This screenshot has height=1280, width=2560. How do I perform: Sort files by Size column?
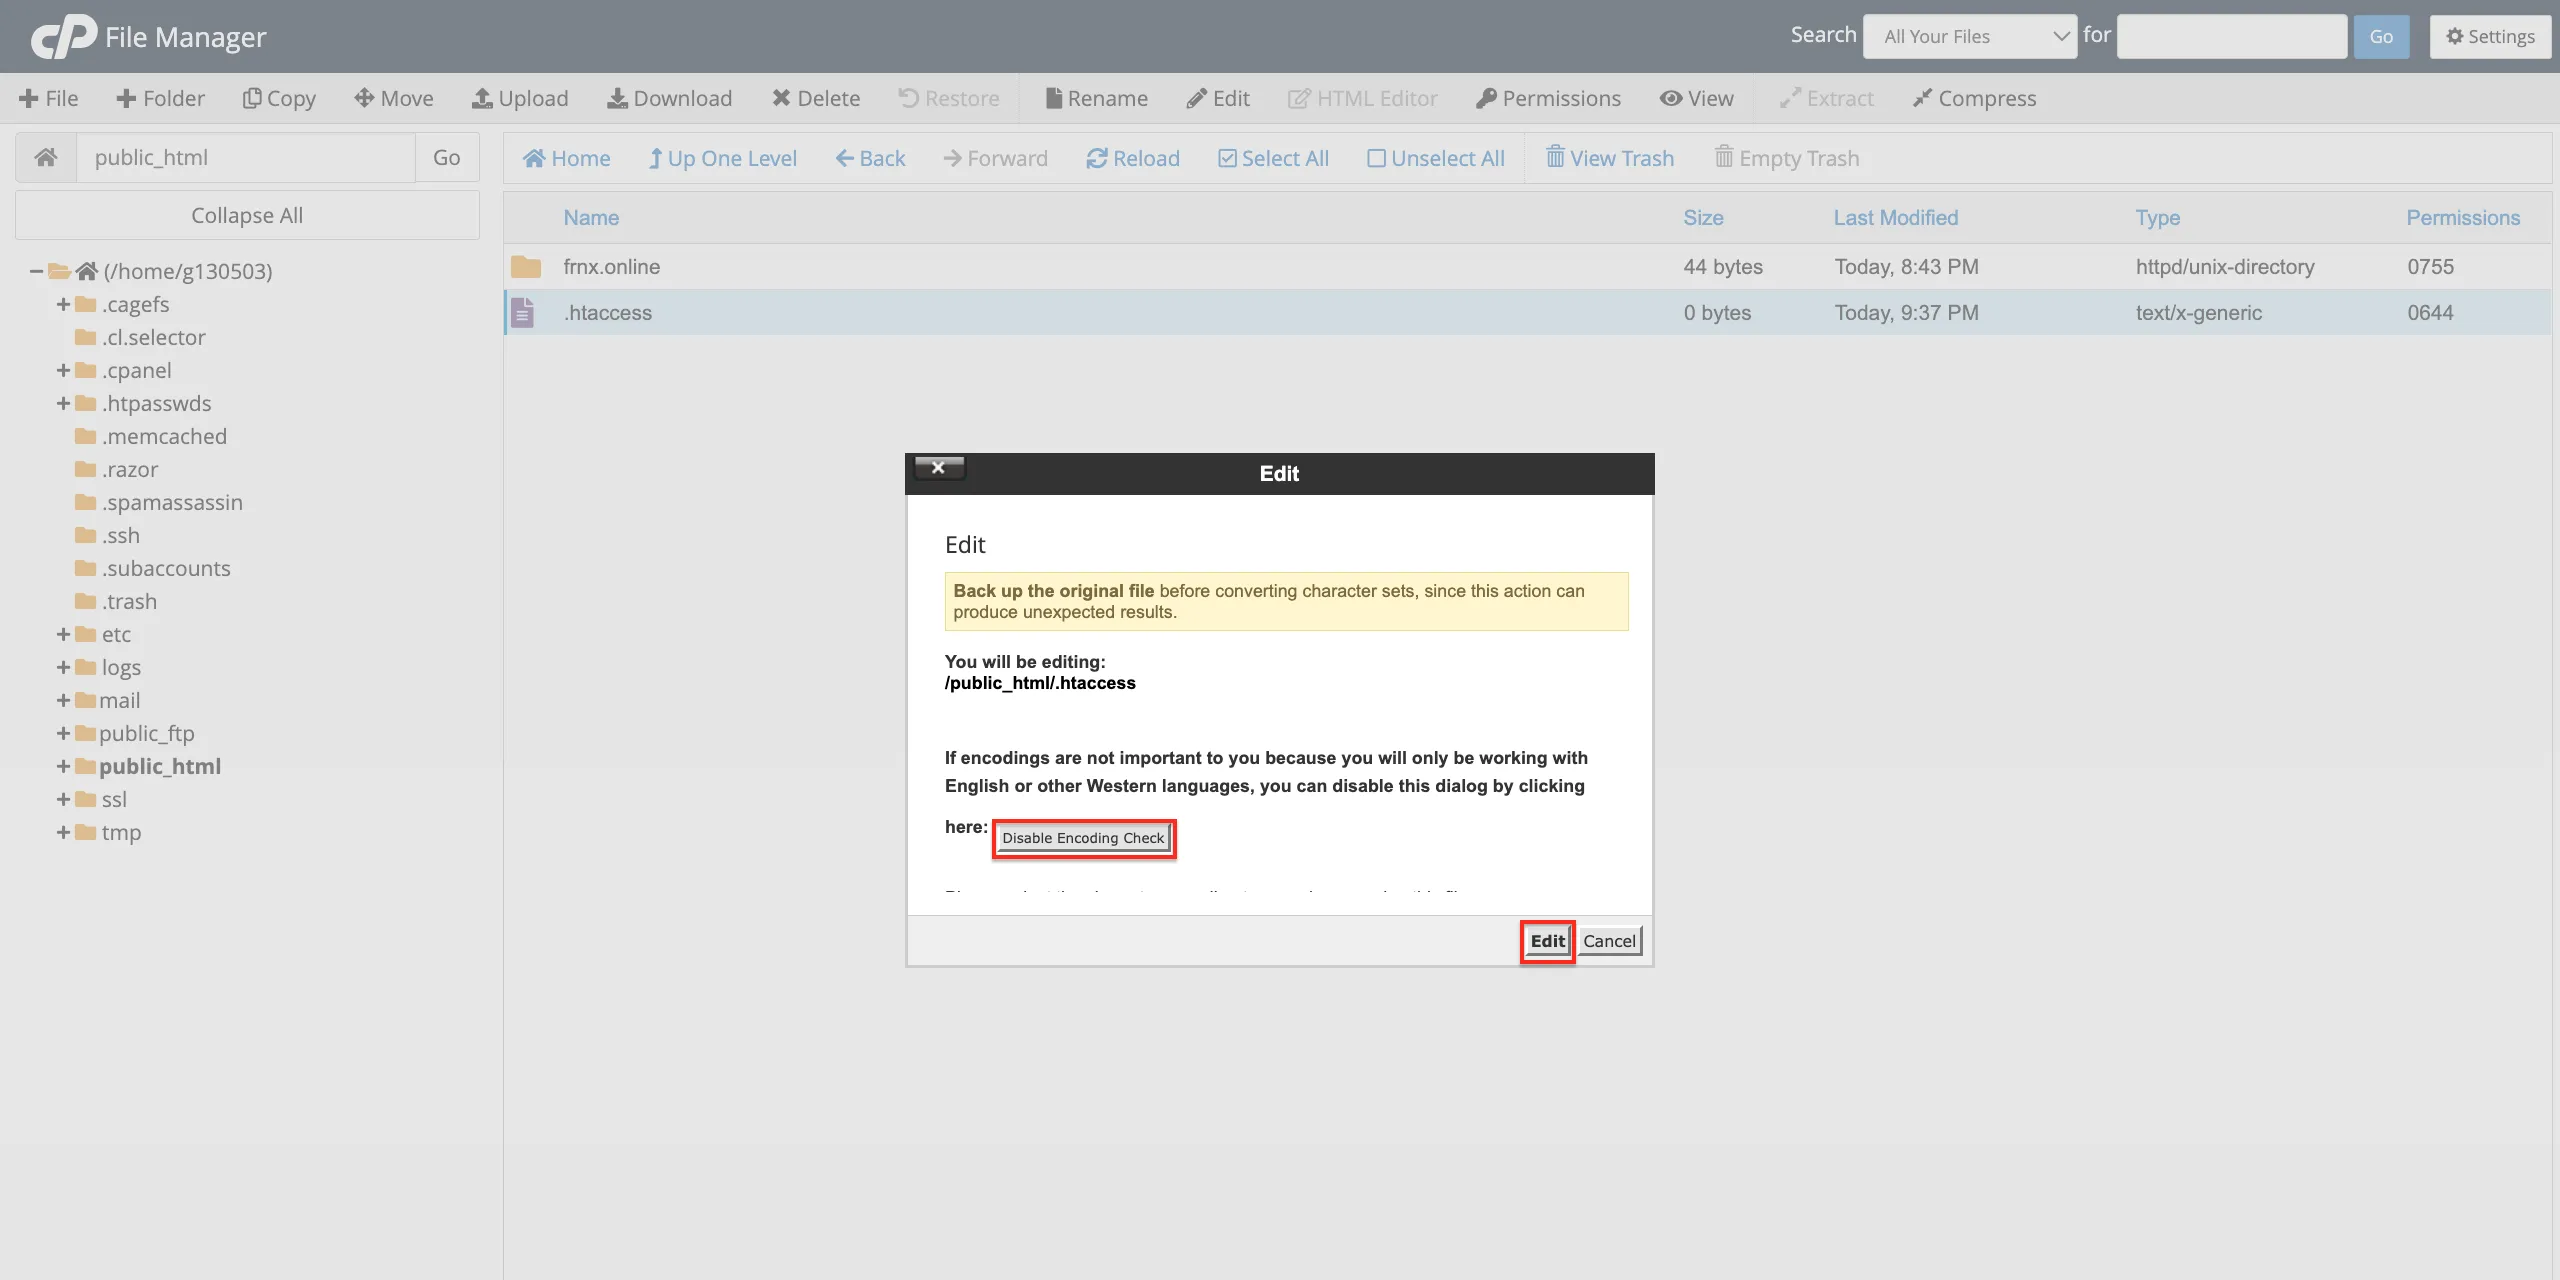pos(1703,218)
